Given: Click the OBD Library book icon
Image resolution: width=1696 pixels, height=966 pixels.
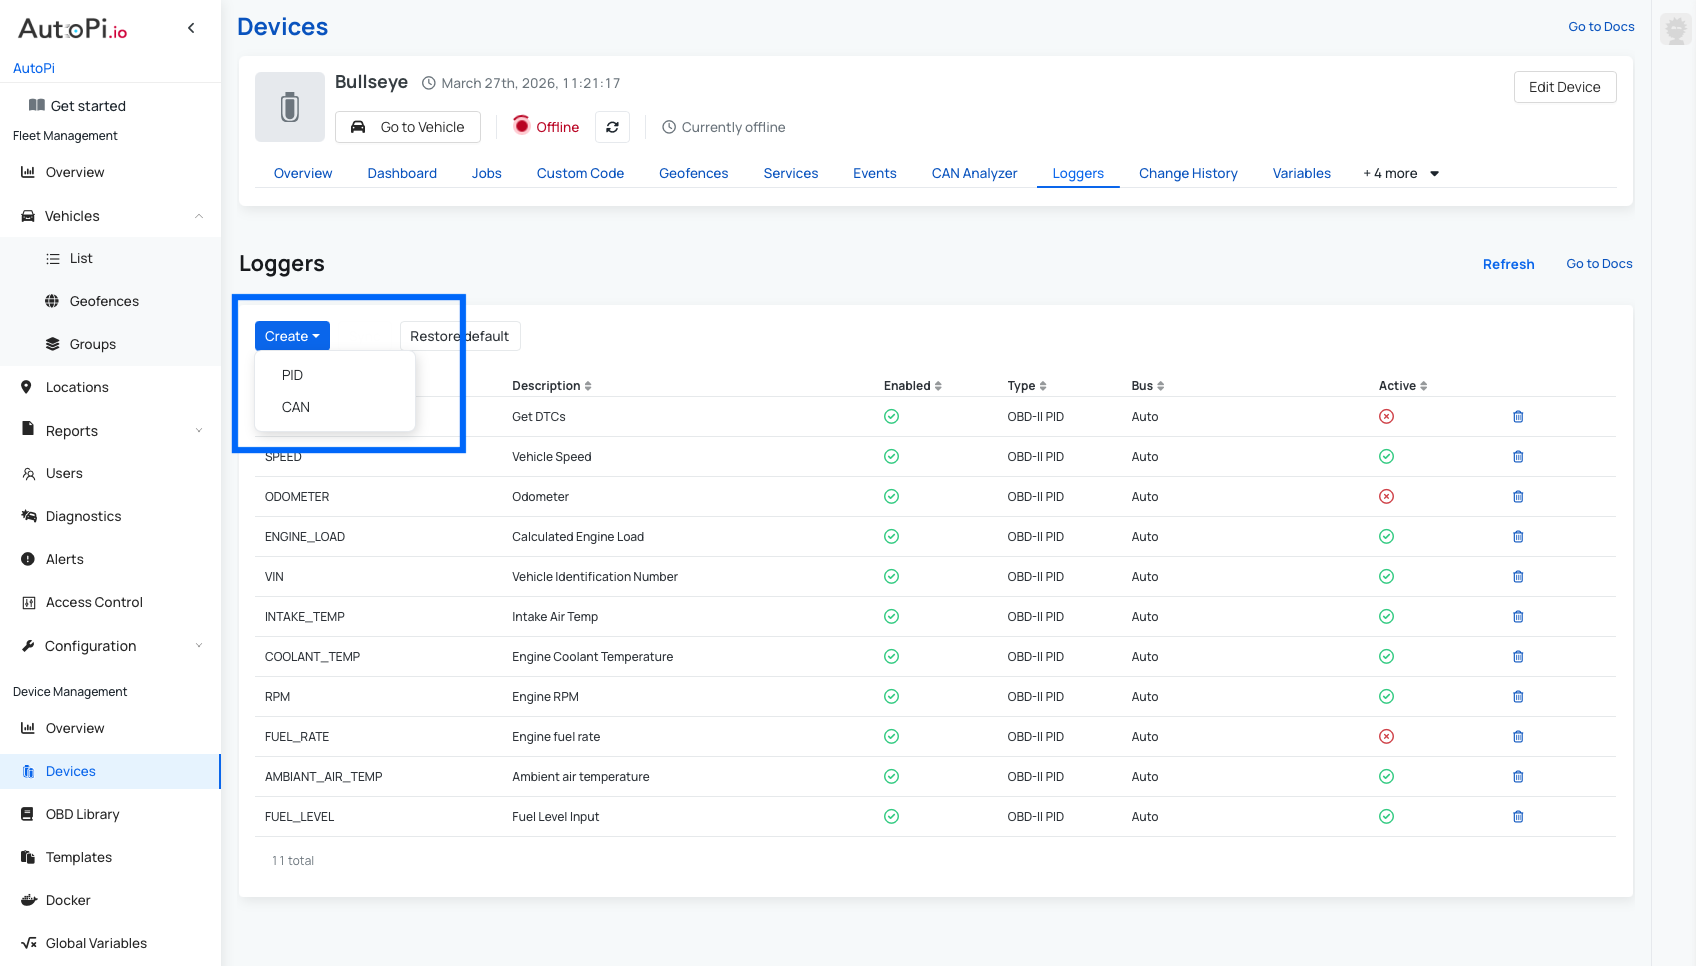Looking at the screenshot, I should (27, 814).
